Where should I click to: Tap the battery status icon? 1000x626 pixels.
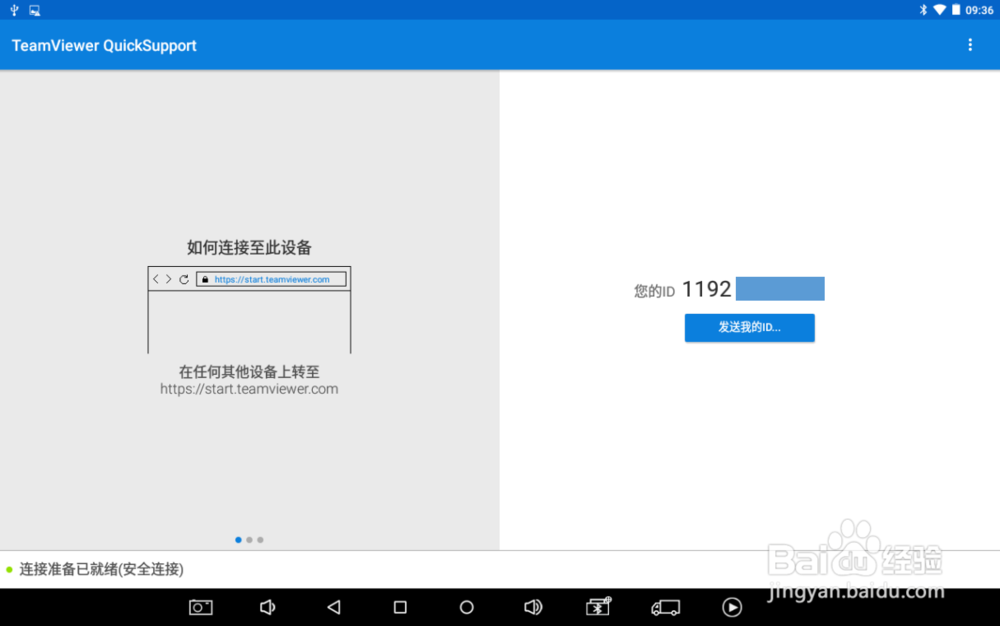(956, 10)
